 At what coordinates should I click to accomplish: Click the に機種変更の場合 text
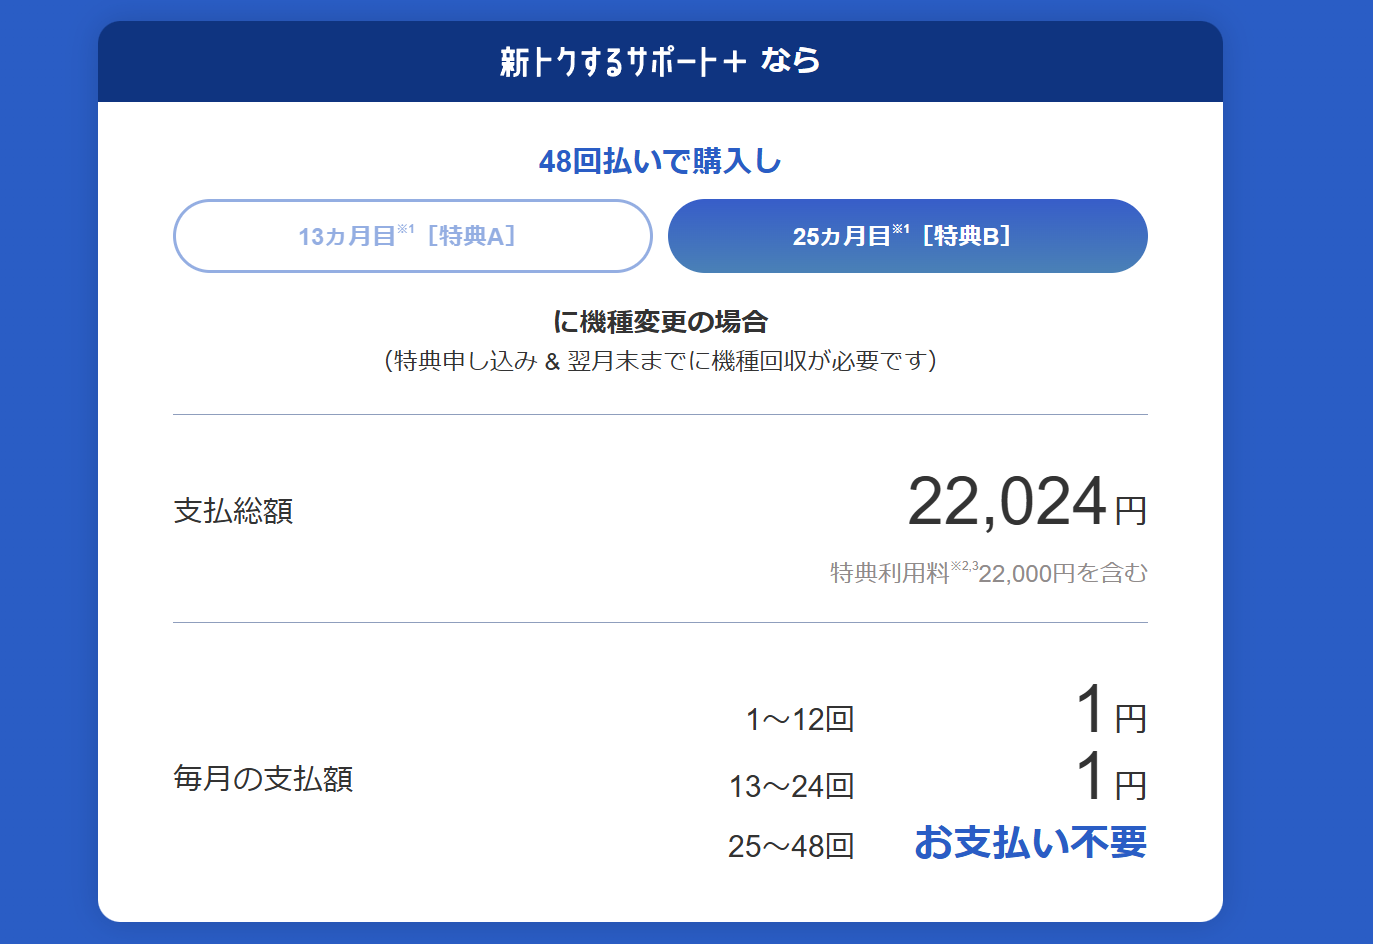[x=660, y=322]
